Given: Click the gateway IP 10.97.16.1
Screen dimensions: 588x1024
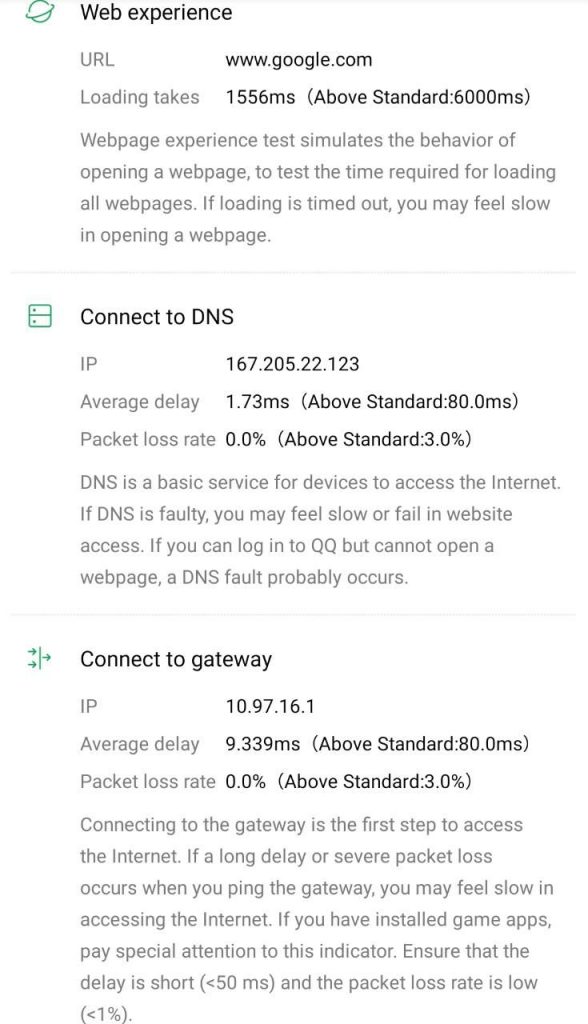Looking at the screenshot, I should [270, 707].
